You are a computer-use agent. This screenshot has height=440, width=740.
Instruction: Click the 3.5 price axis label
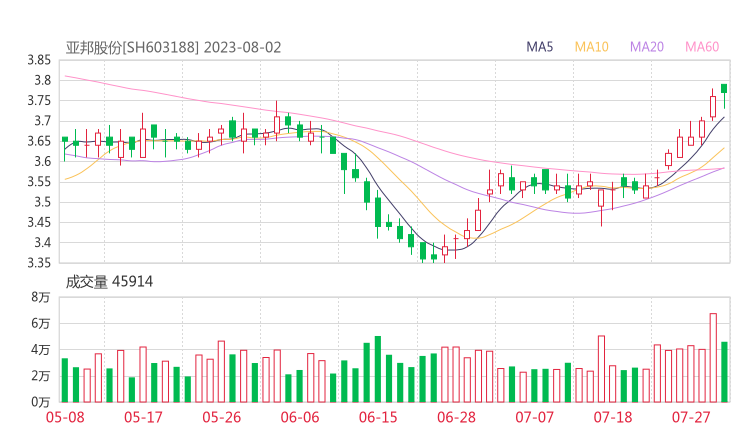point(42,202)
